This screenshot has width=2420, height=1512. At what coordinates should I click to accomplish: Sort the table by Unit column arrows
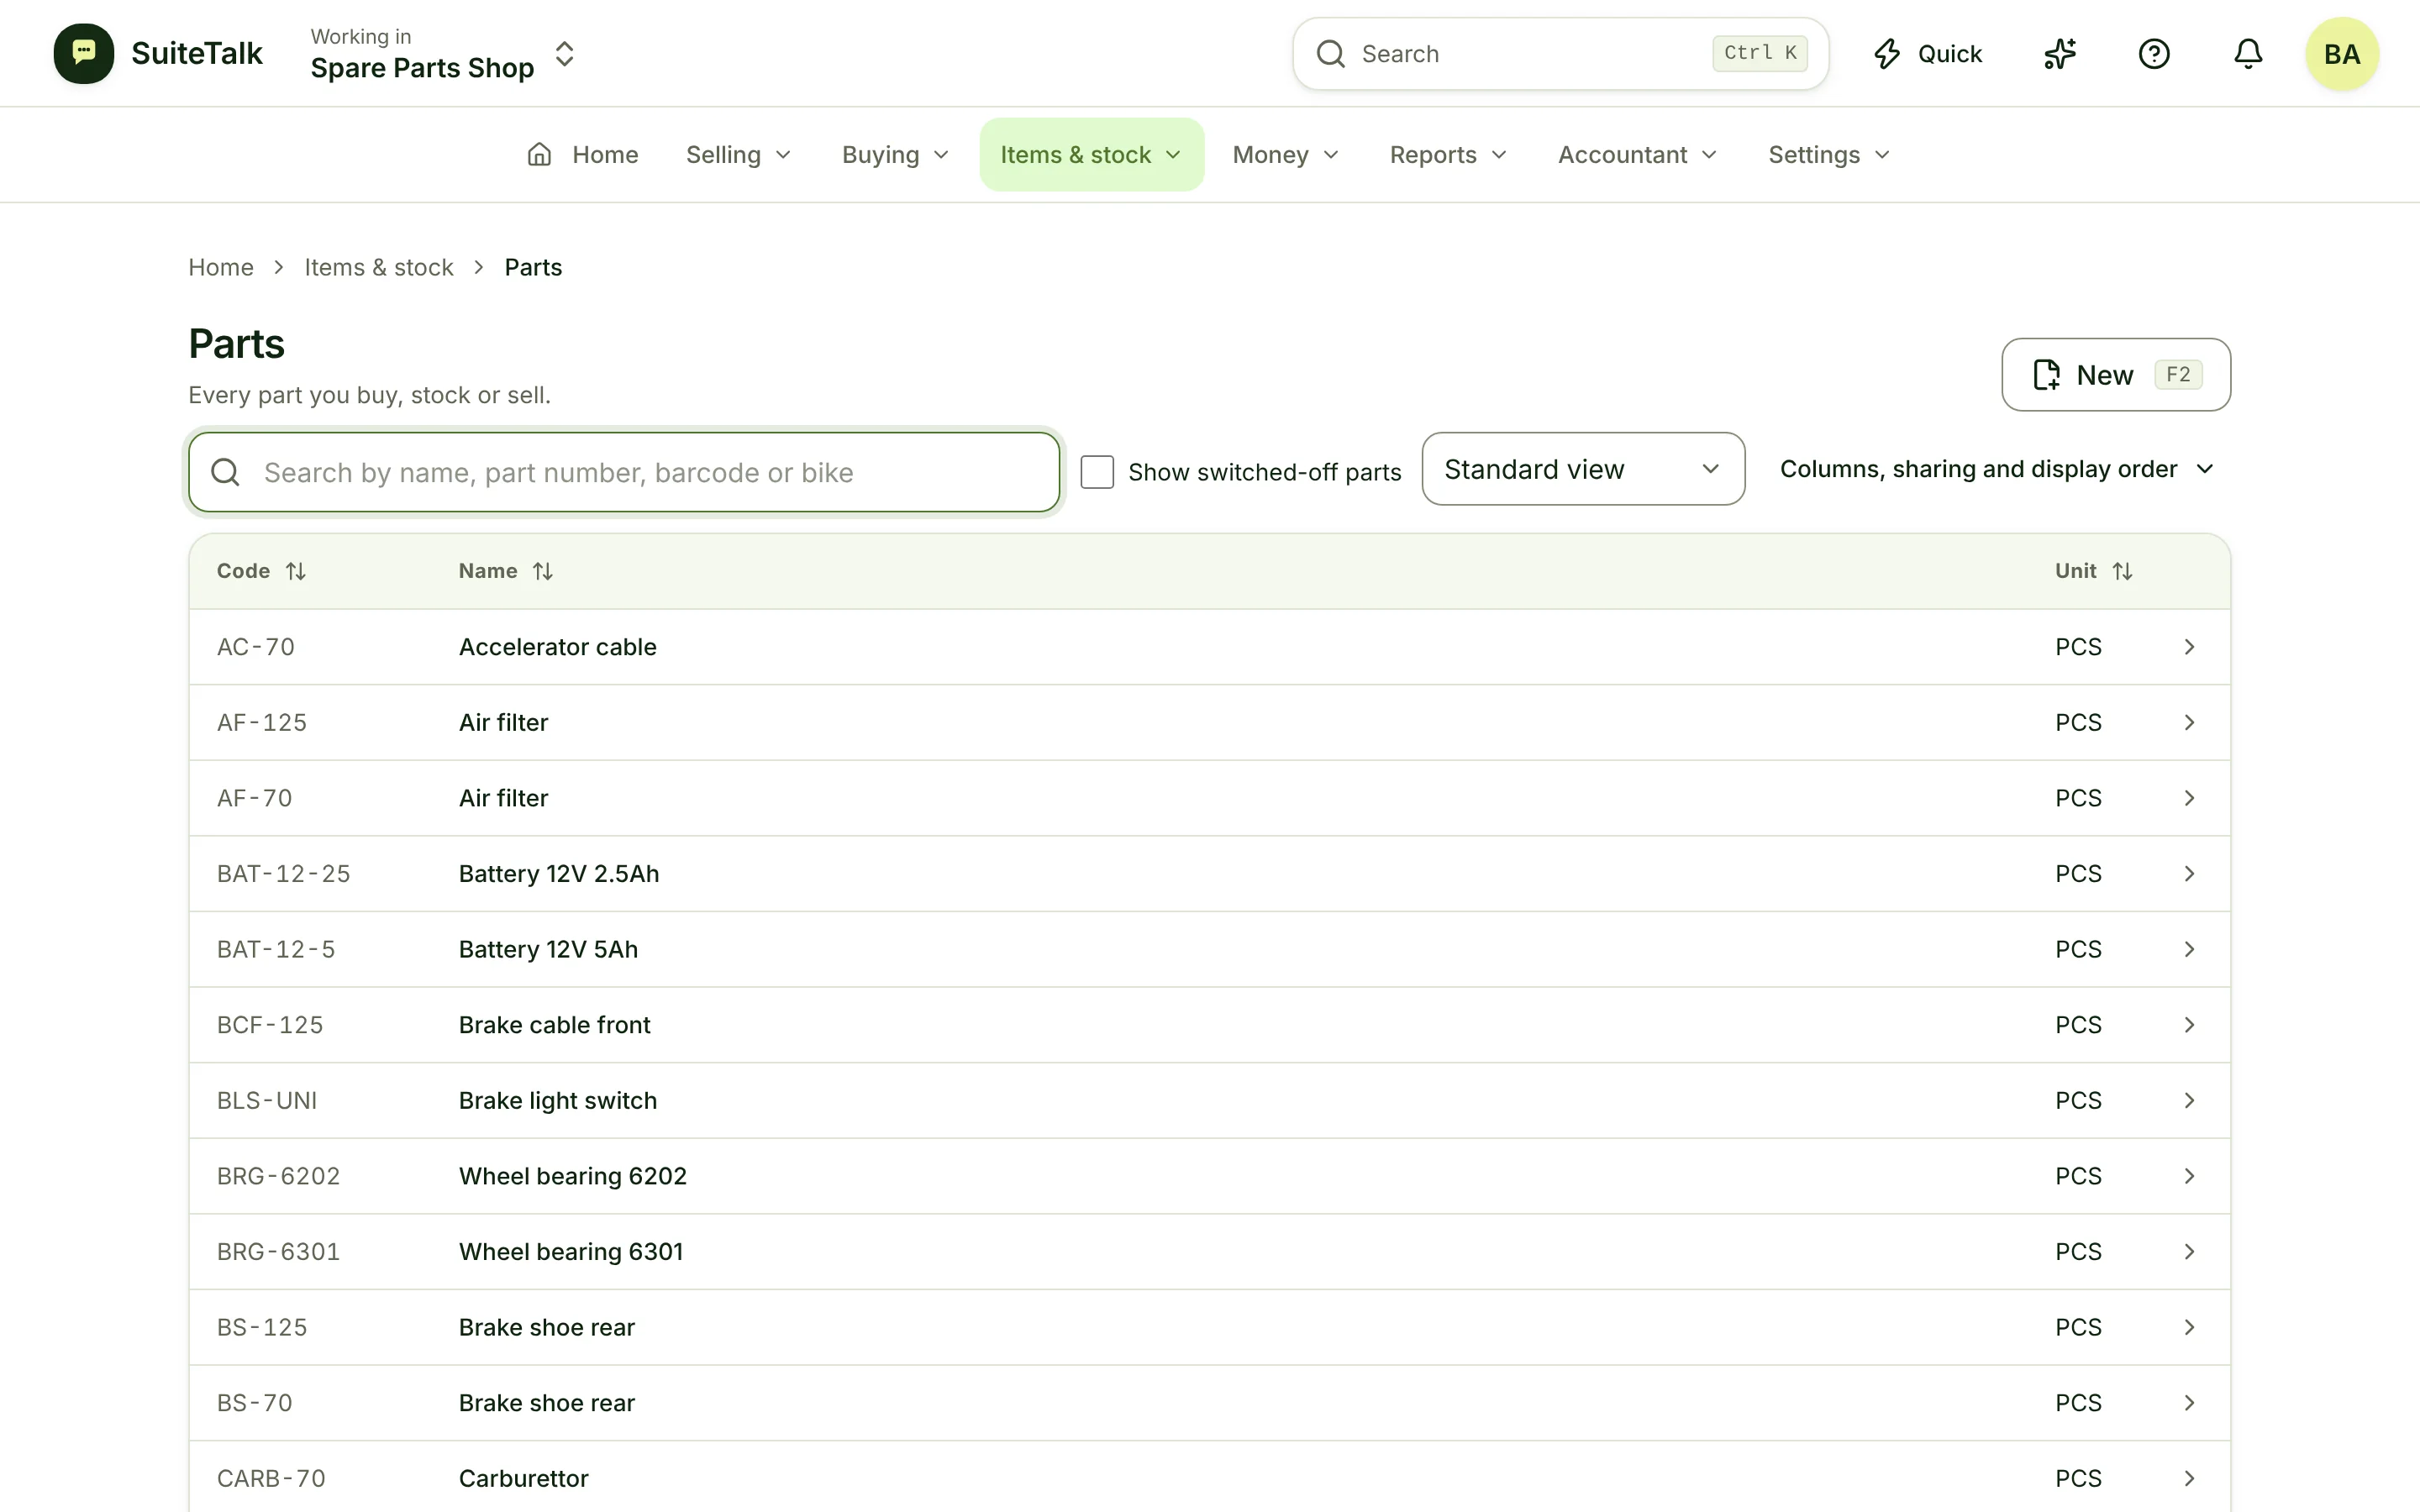[2123, 571]
